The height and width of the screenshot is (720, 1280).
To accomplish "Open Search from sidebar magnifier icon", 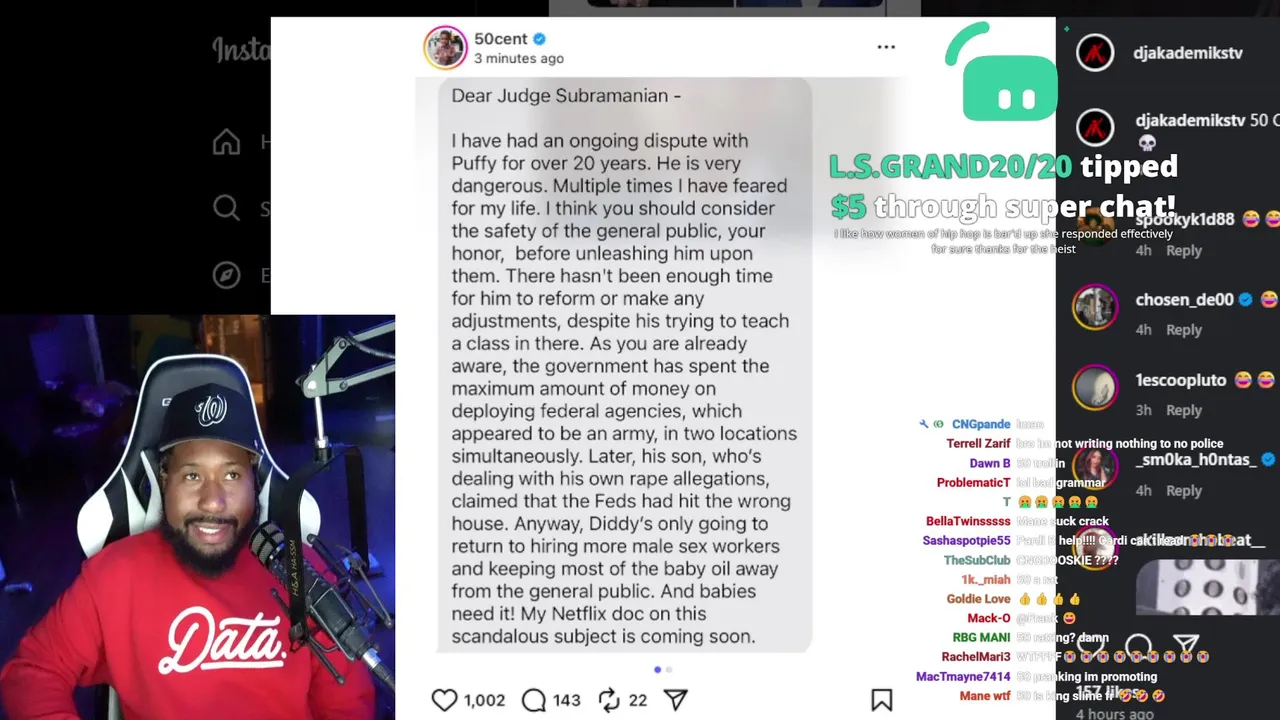I will pos(226,208).
